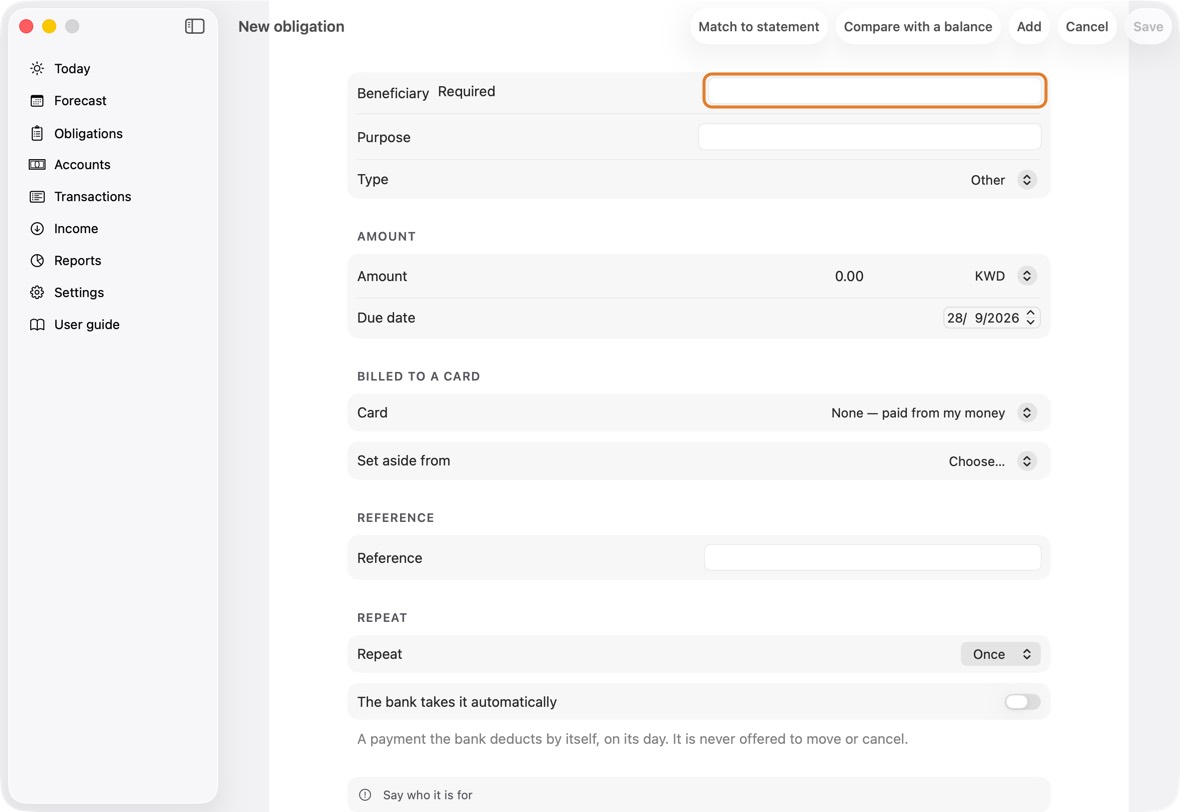Click 'Compare with a balance' button
1180x812 pixels.
click(918, 26)
